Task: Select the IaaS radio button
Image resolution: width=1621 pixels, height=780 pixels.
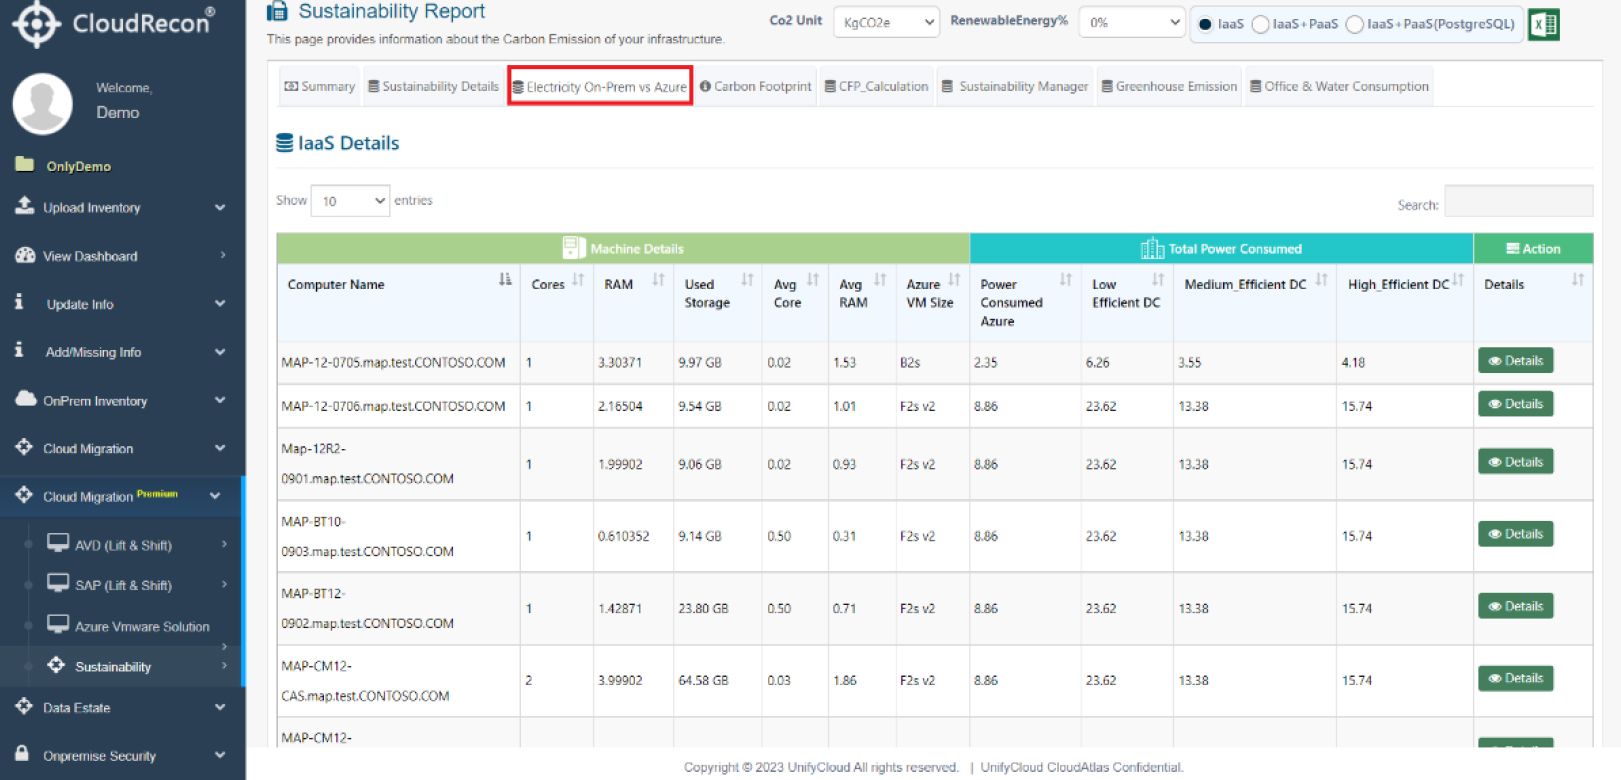Action: (x=1205, y=24)
